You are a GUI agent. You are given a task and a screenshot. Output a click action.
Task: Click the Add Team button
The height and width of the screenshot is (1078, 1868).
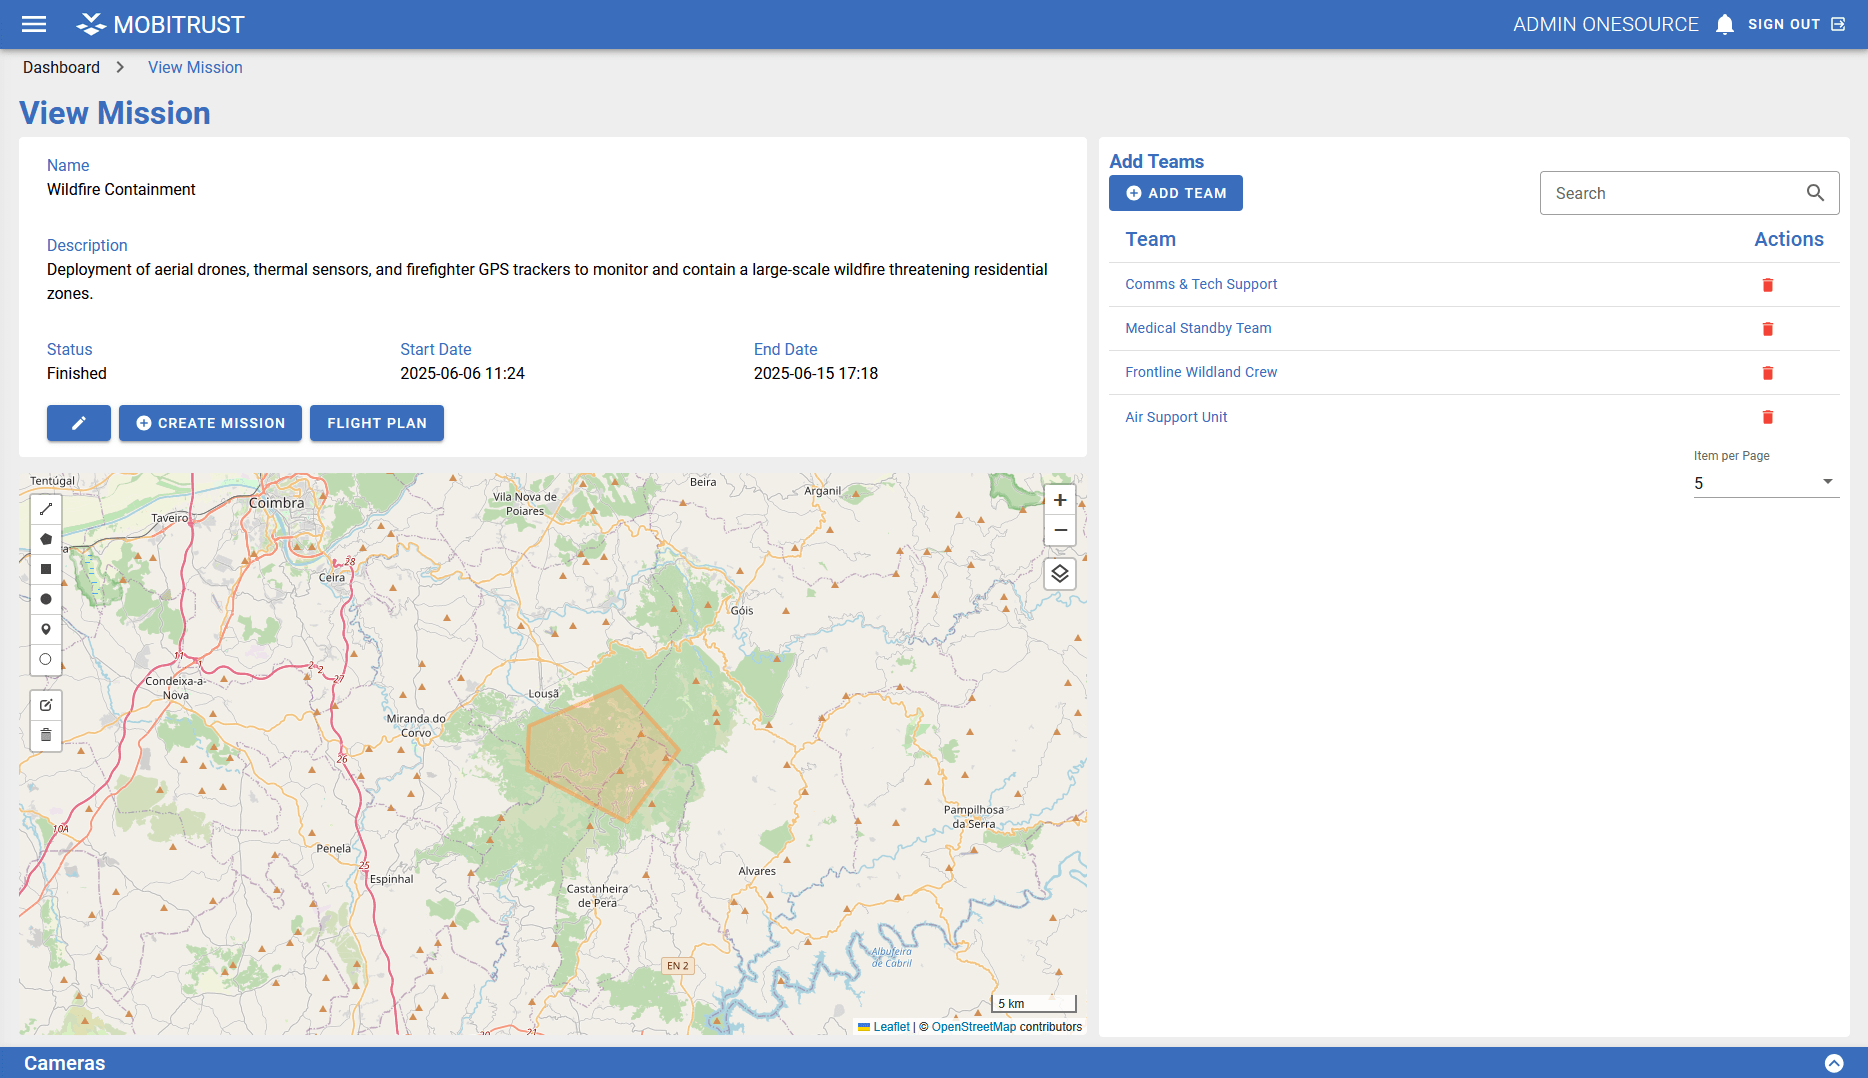pos(1175,193)
